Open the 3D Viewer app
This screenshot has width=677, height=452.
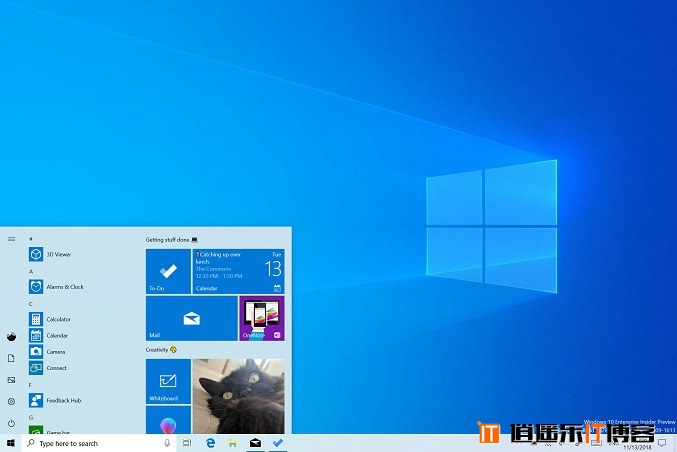point(50,254)
